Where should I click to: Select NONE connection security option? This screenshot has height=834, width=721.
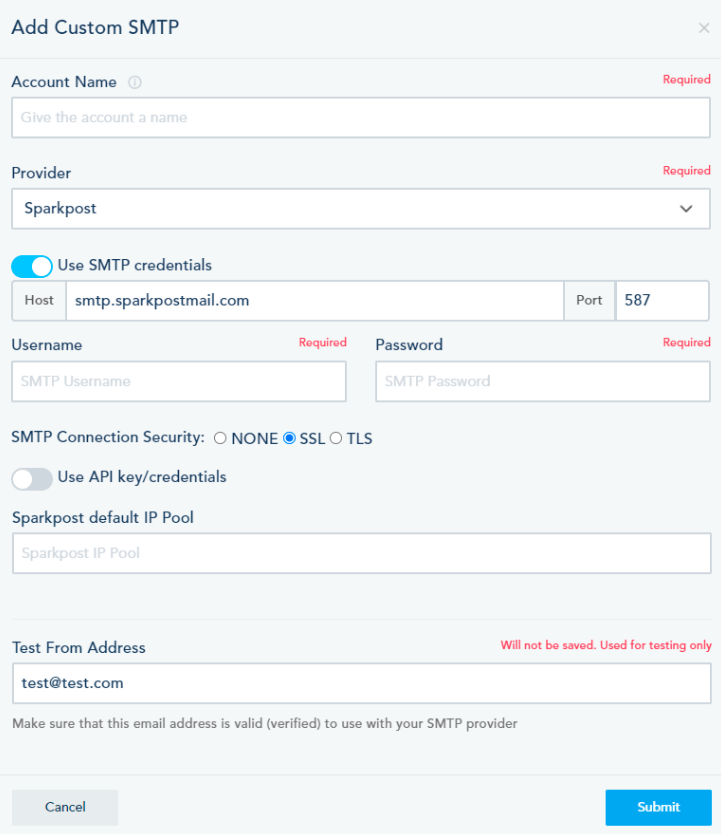pyautogui.click(x=220, y=439)
